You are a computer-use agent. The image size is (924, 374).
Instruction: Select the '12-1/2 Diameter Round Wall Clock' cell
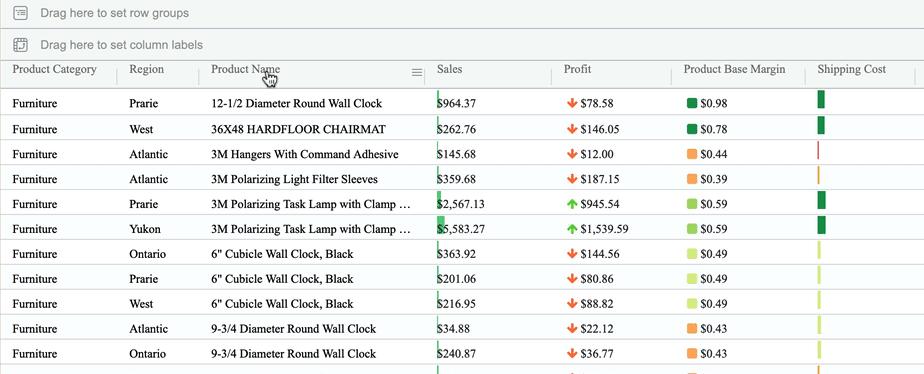tap(296, 104)
